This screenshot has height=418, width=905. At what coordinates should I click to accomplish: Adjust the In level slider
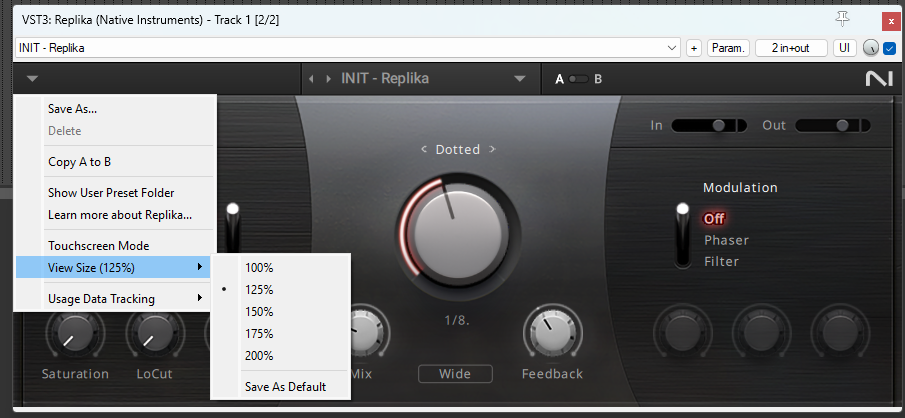click(709, 125)
